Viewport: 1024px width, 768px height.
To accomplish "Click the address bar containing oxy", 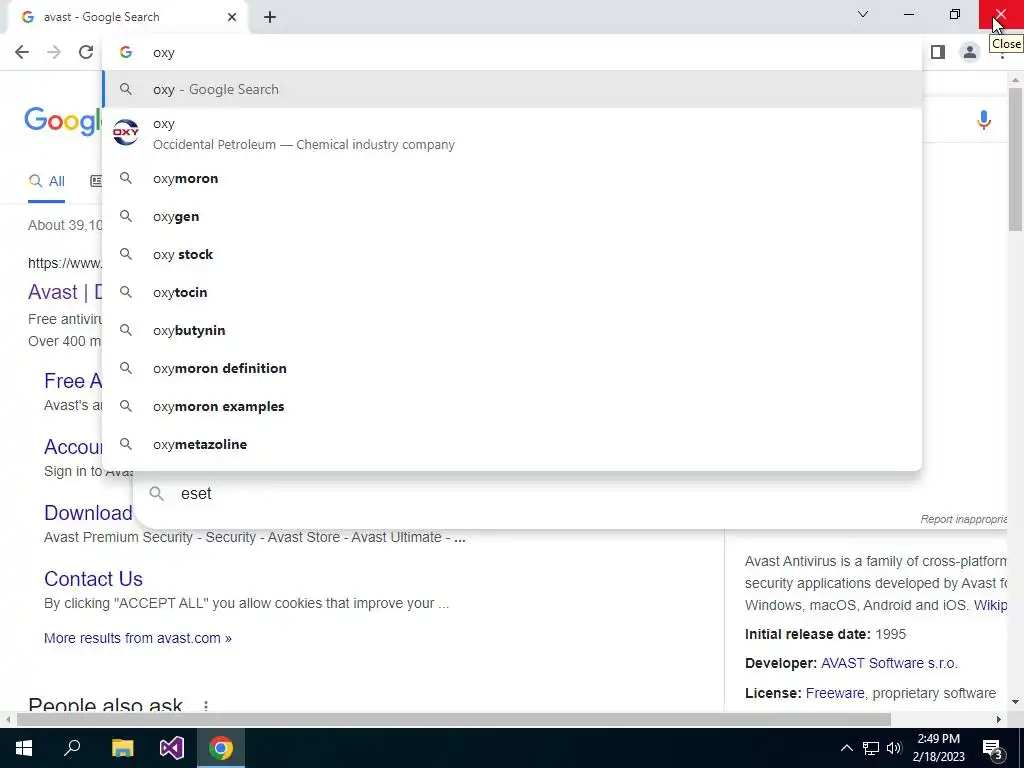I will 512,52.
